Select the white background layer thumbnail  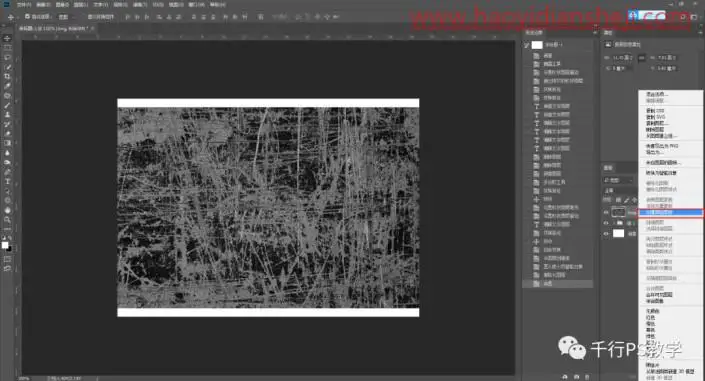pos(619,233)
